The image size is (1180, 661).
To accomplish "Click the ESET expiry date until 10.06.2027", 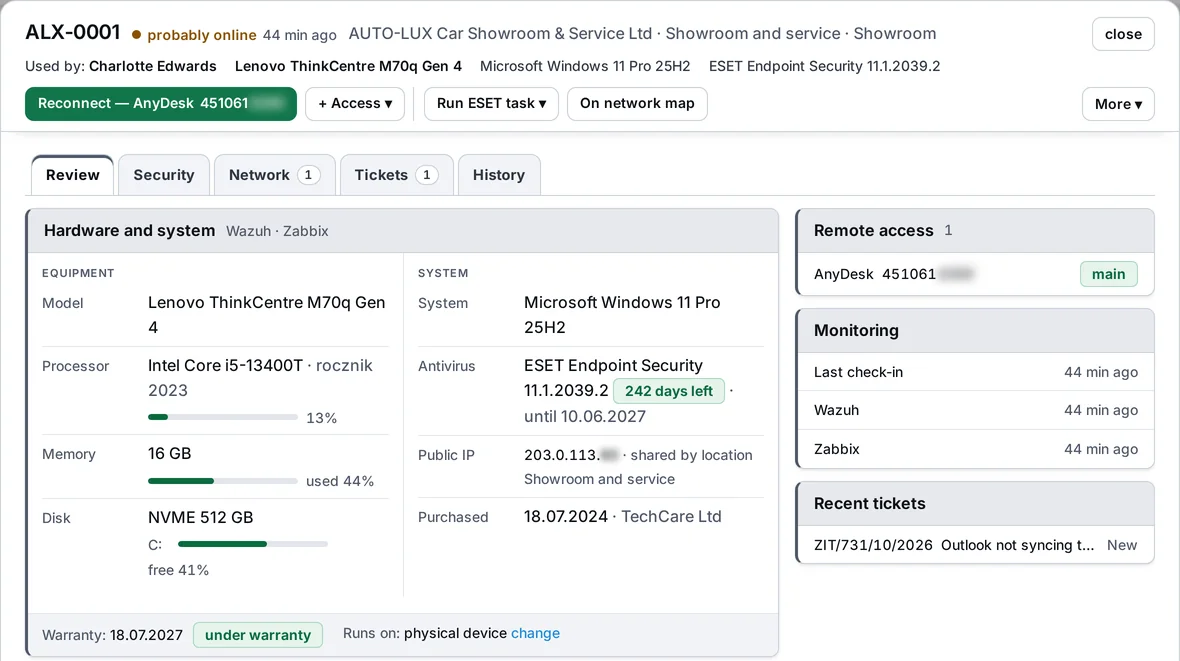I will point(585,416).
